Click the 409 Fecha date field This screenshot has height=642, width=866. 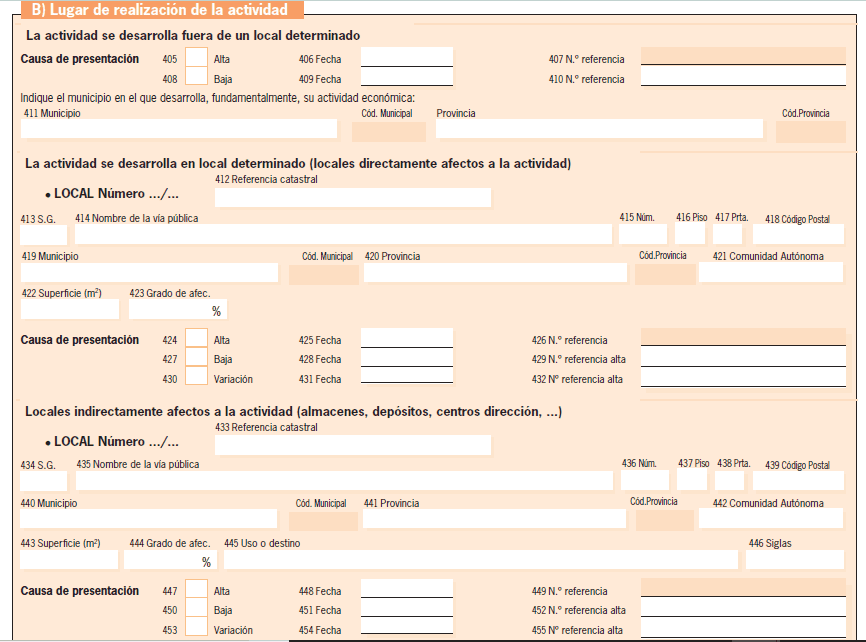coord(407,77)
